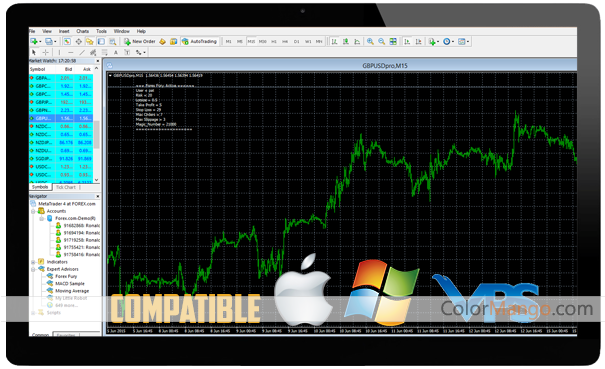Open the Help menu

141,31
